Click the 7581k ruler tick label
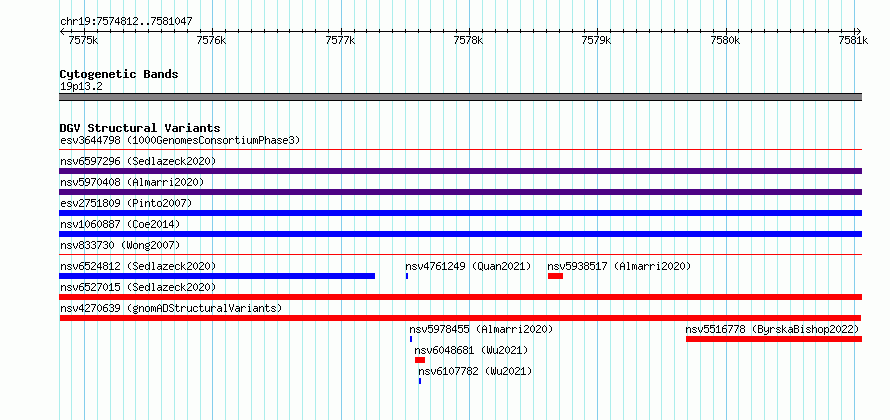The width and height of the screenshot is (890, 420). pyautogui.click(x=854, y=40)
